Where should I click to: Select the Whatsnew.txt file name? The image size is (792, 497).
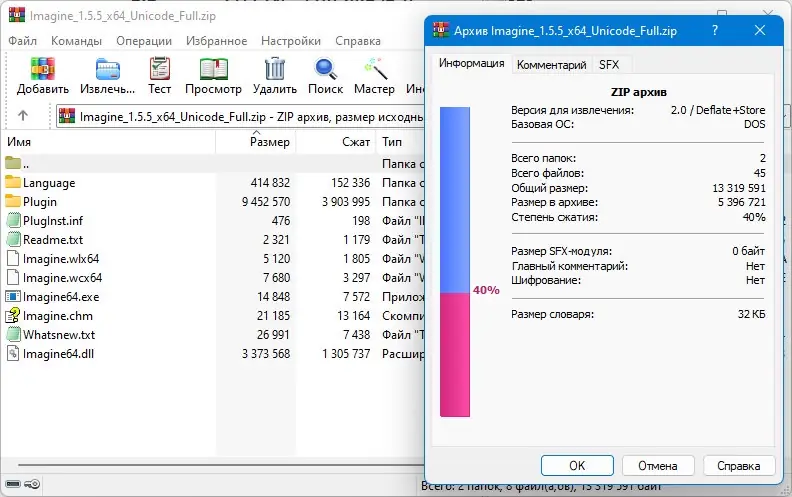[59, 335]
